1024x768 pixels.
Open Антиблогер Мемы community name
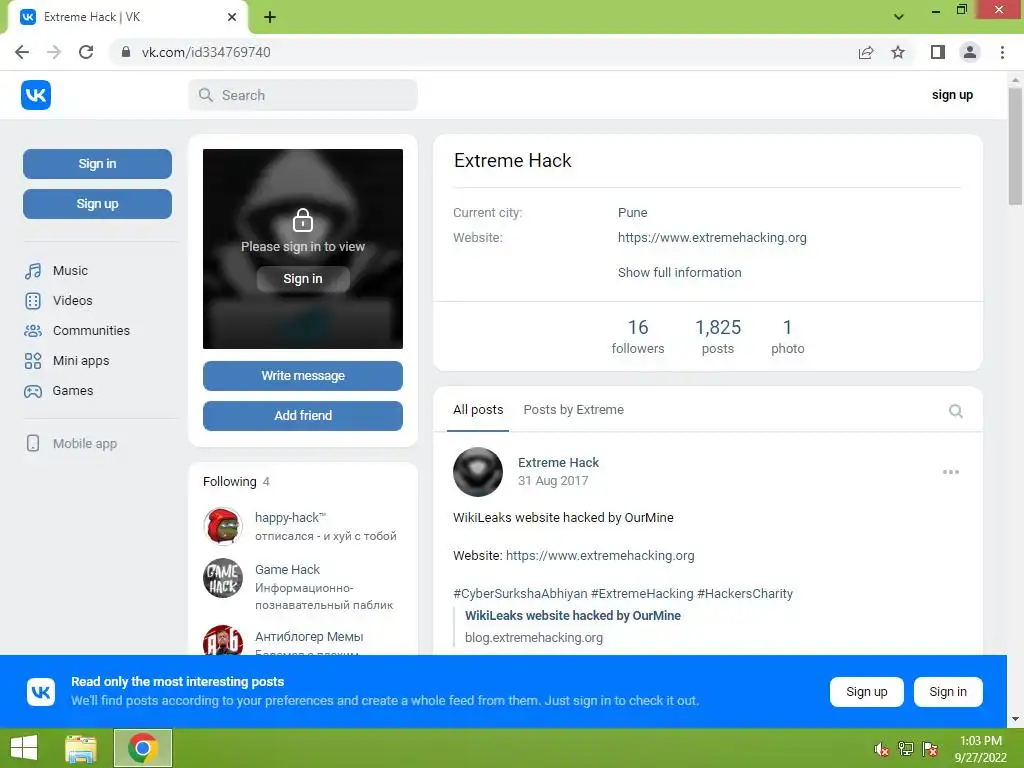point(309,637)
